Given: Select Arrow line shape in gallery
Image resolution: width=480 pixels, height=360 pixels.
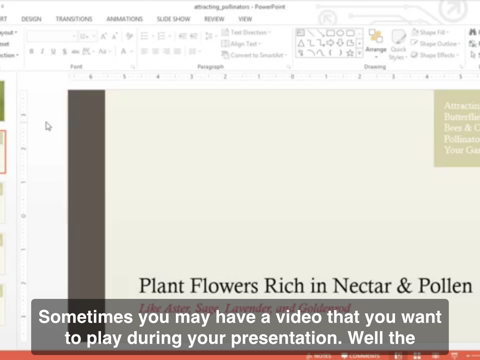Looking at the screenshot, I should coord(321,33).
